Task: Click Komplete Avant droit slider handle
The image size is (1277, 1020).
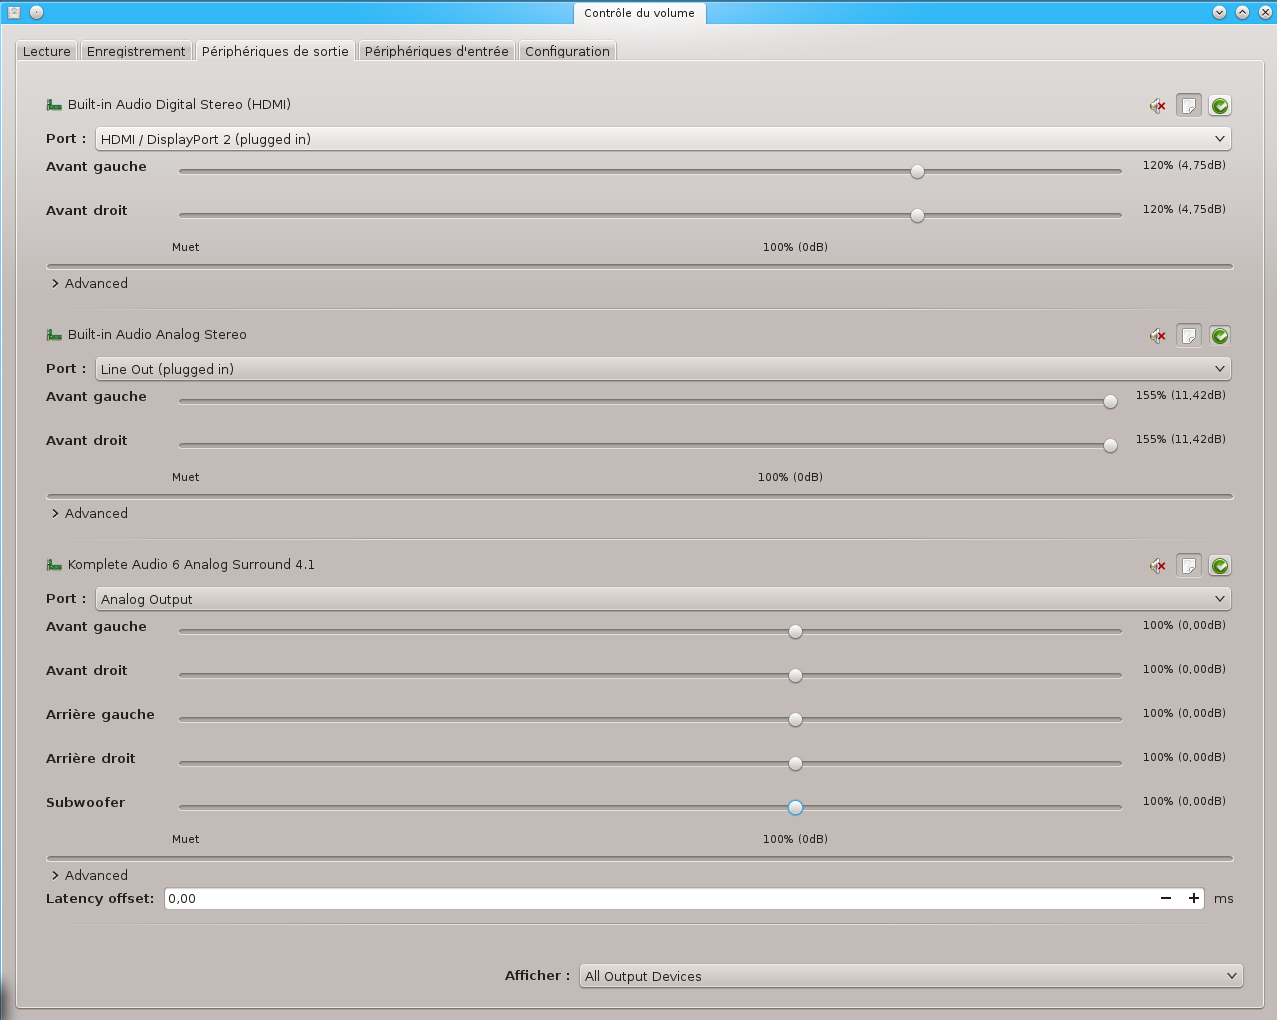Action: click(795, 676)
